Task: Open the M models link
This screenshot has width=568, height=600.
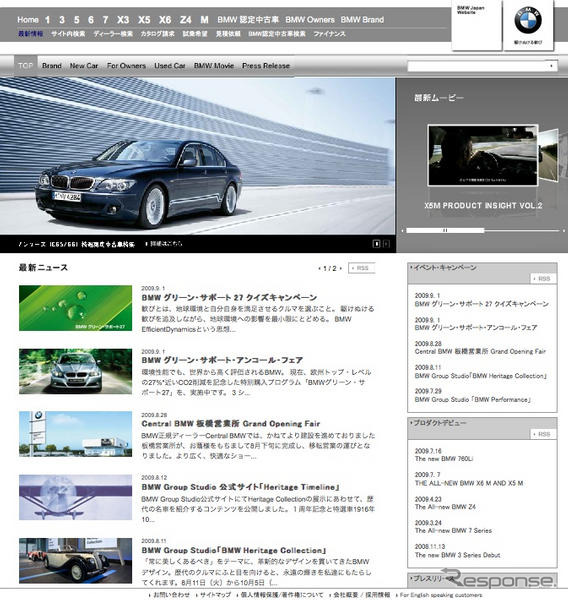Action: point(204,20)
